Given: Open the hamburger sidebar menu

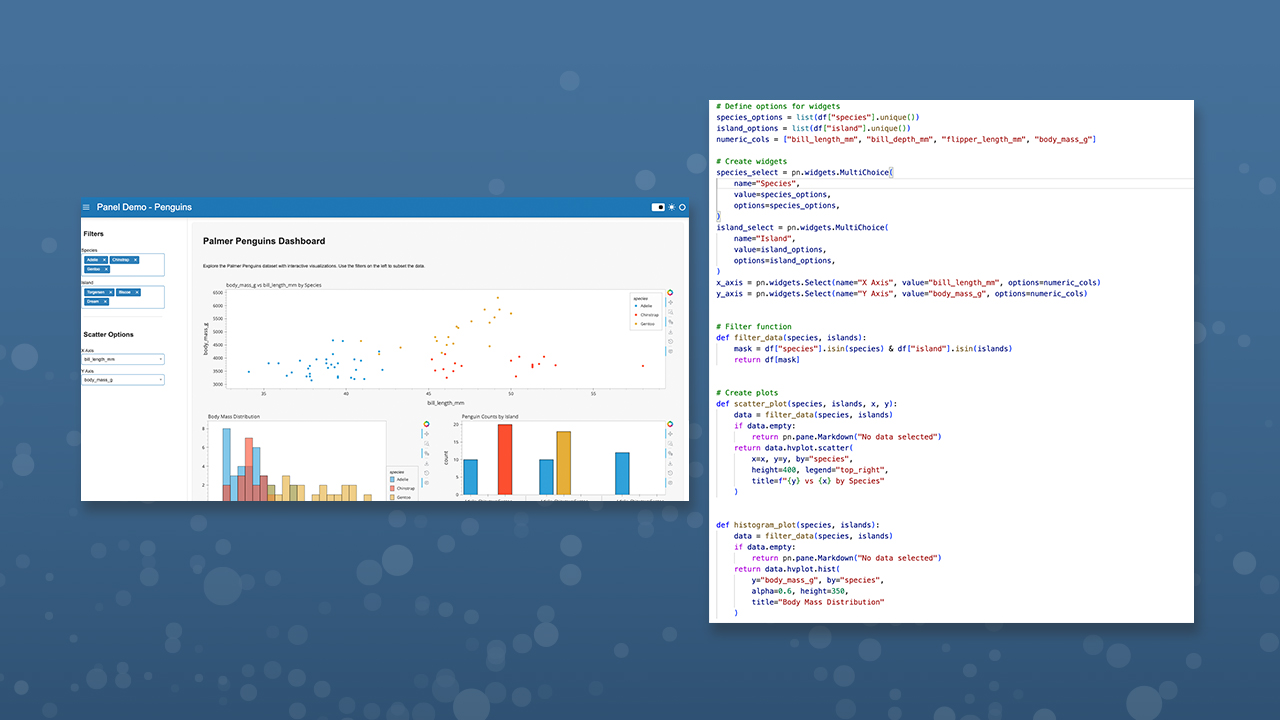Looking at the screenshot, I should click(86, 207).
